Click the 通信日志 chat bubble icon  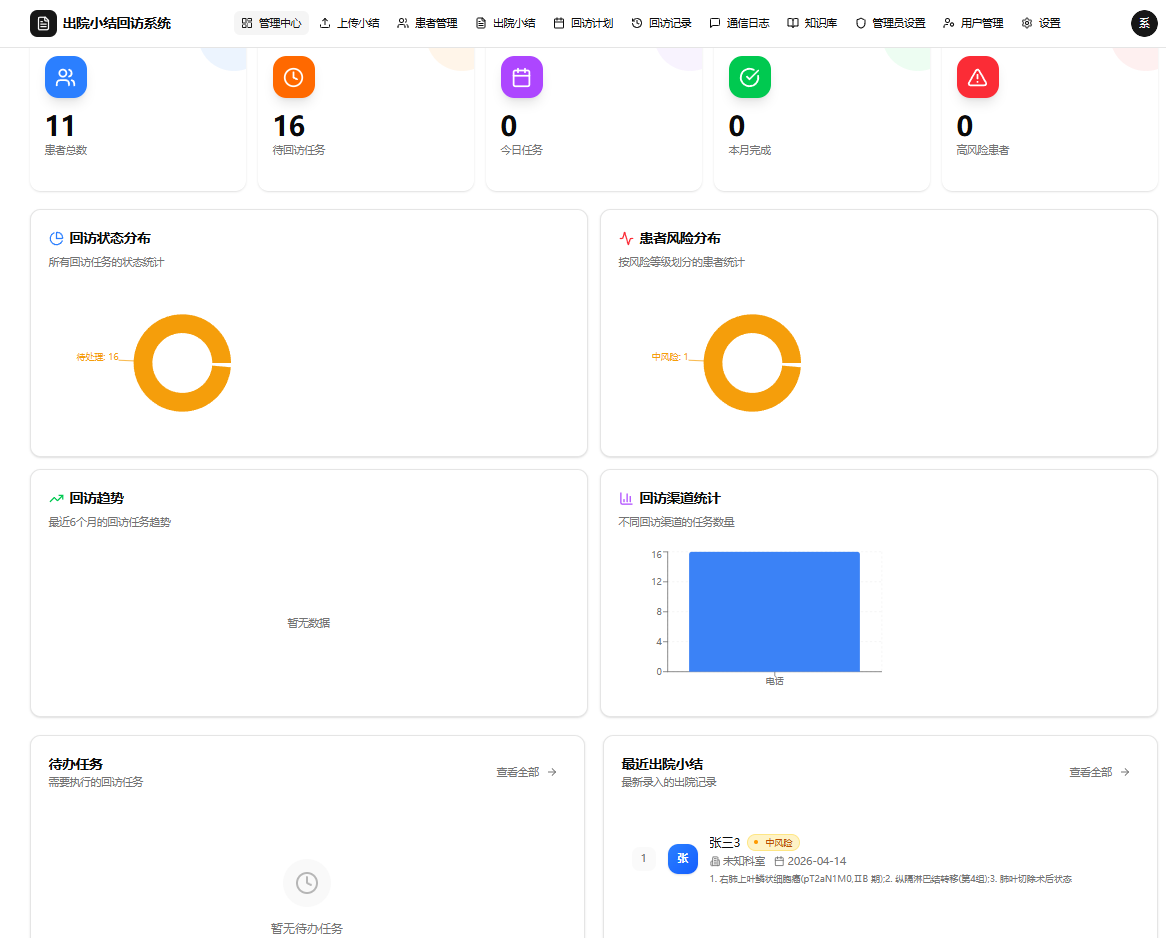point(715,23)
